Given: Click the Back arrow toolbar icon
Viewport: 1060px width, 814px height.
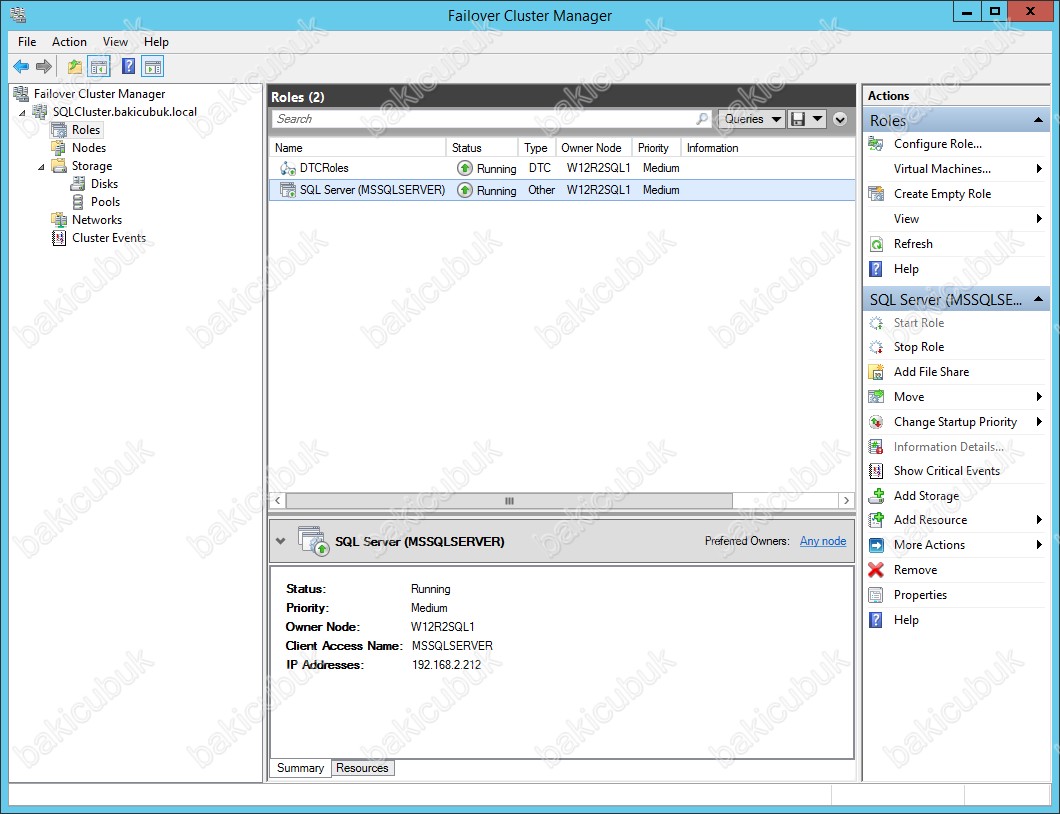Looking at the screenshot, I should pos(21,66).
